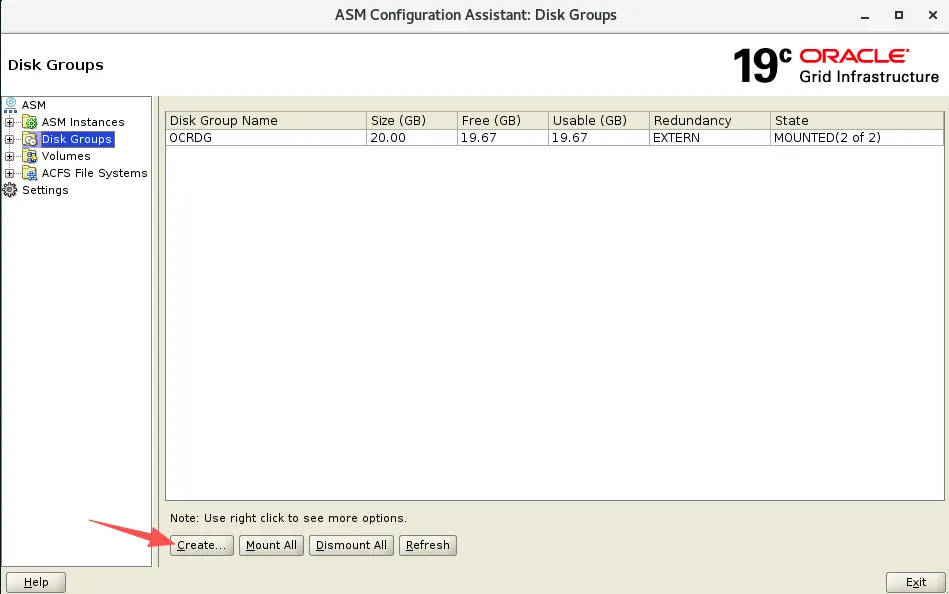The height and width of the screenshot is (594, 949).
Task: Sort by the Size (GB) column header
Action: click(412, 120)
